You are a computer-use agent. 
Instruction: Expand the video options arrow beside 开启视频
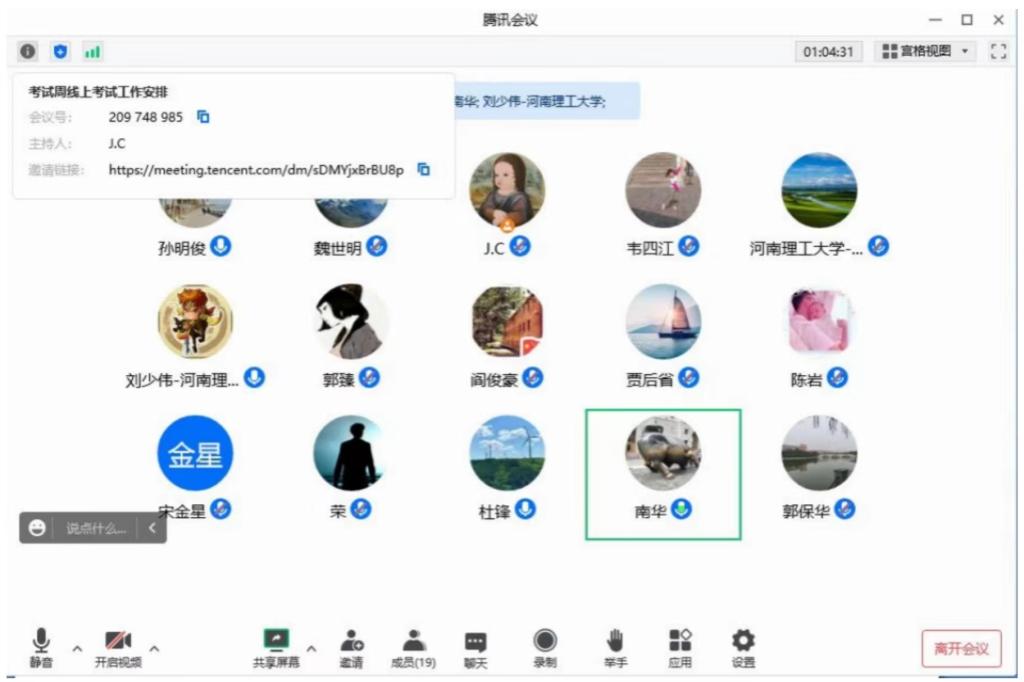154,648
